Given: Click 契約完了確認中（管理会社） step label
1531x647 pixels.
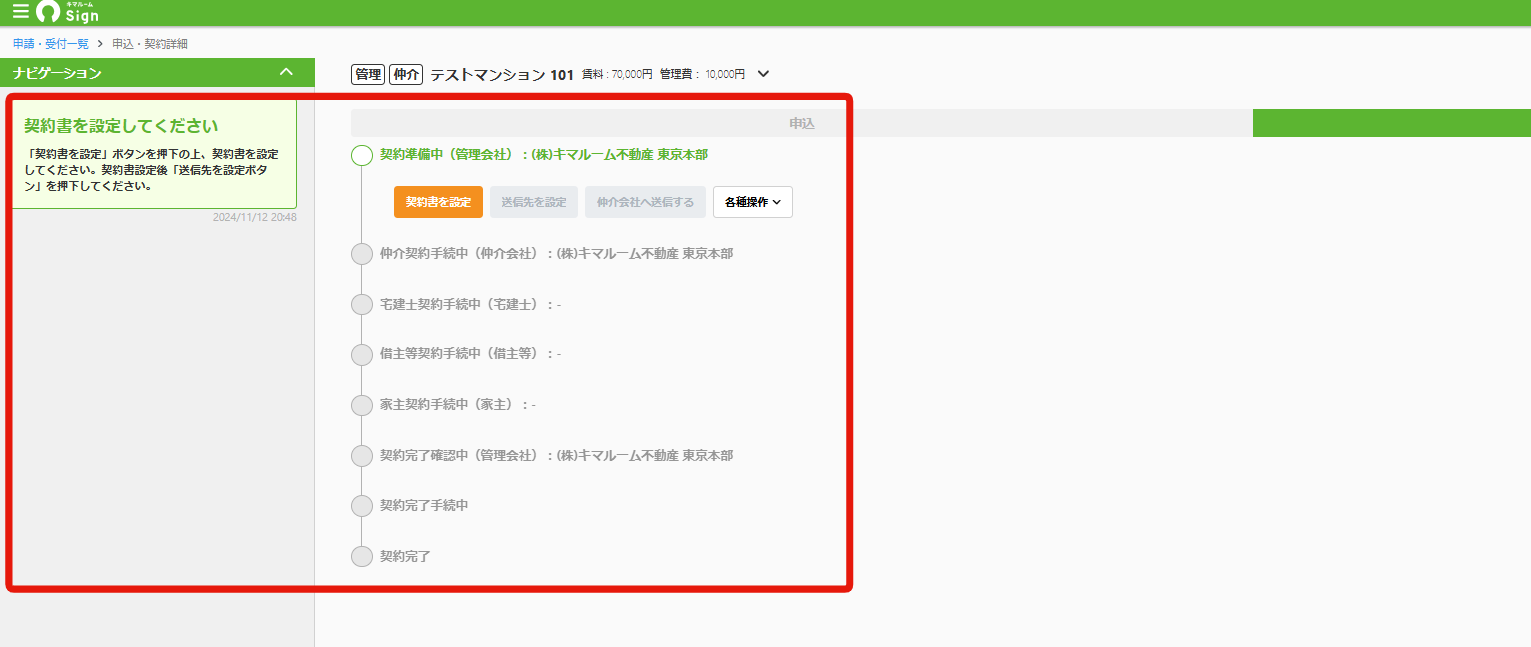Looking at the screenshot, I should [x=556, y=455].
